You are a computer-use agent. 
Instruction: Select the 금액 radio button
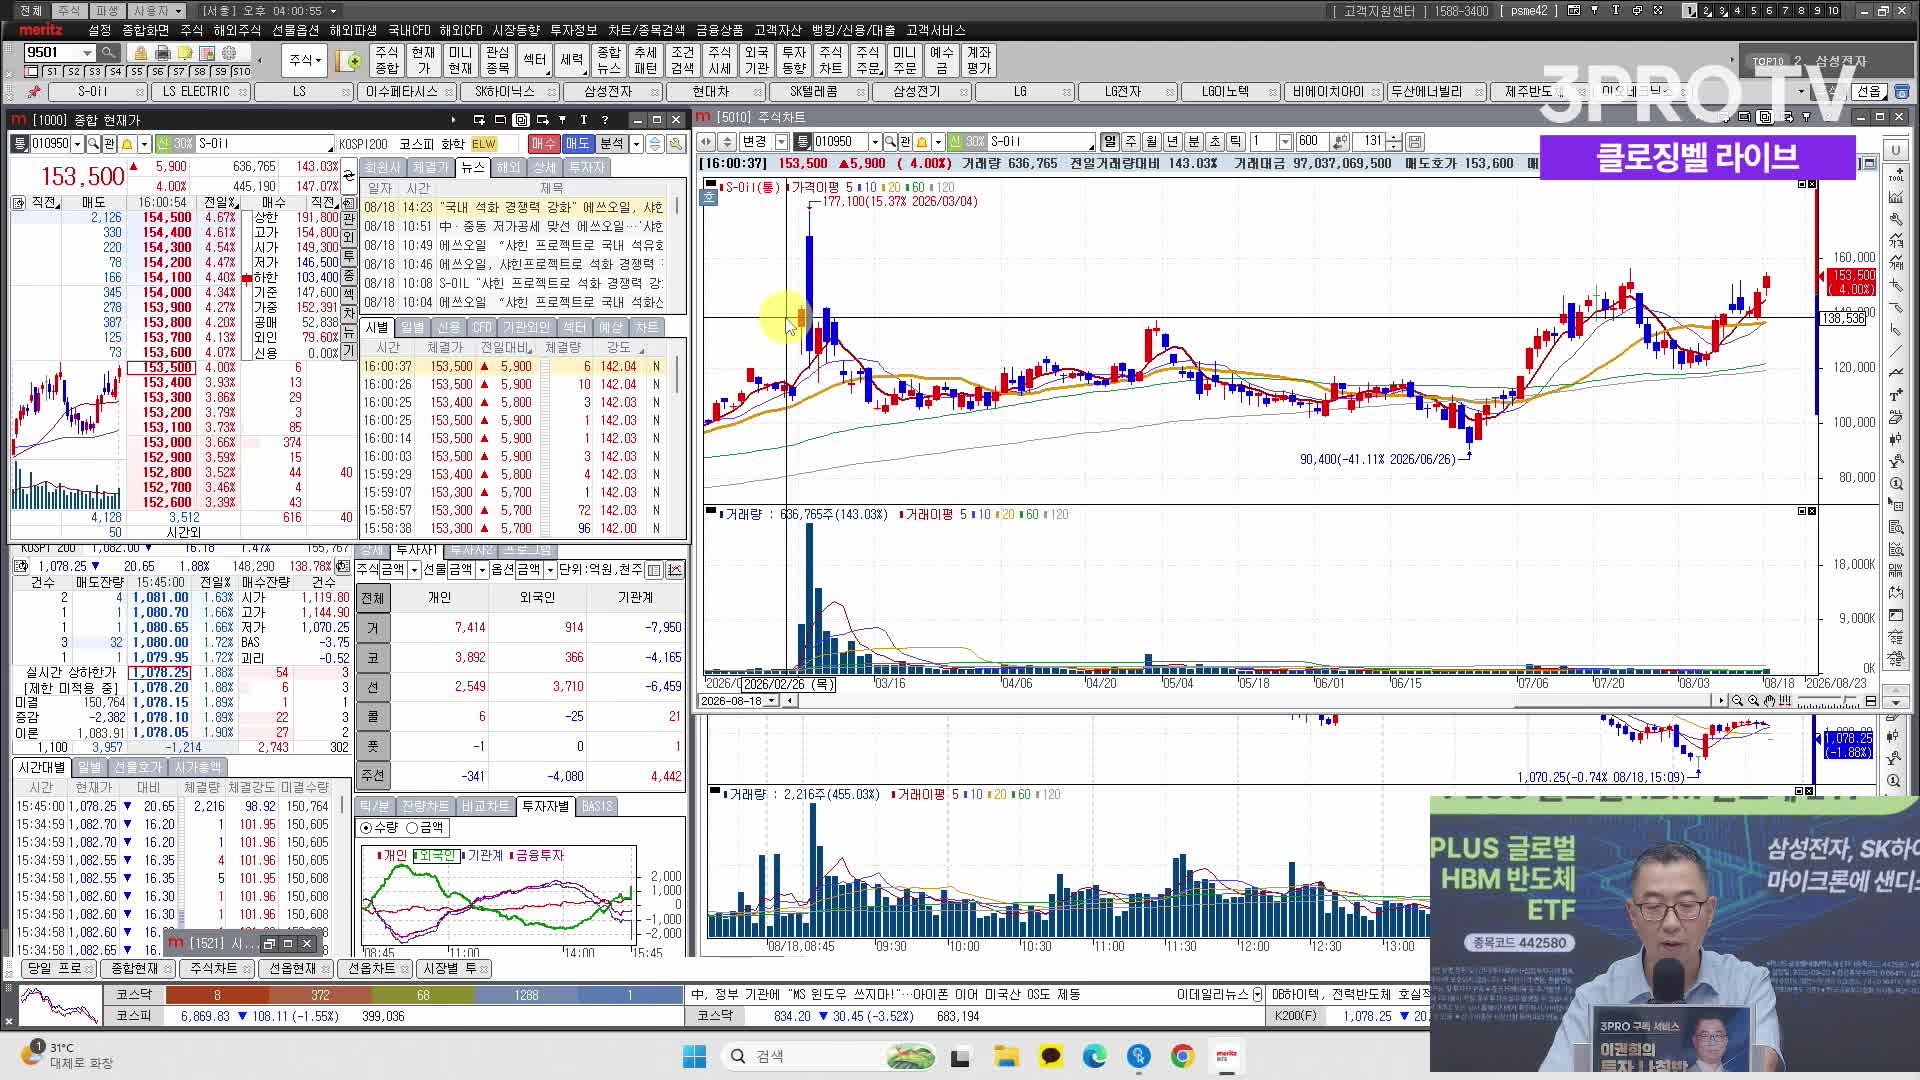pyautogui.click(x=412, y=828)
